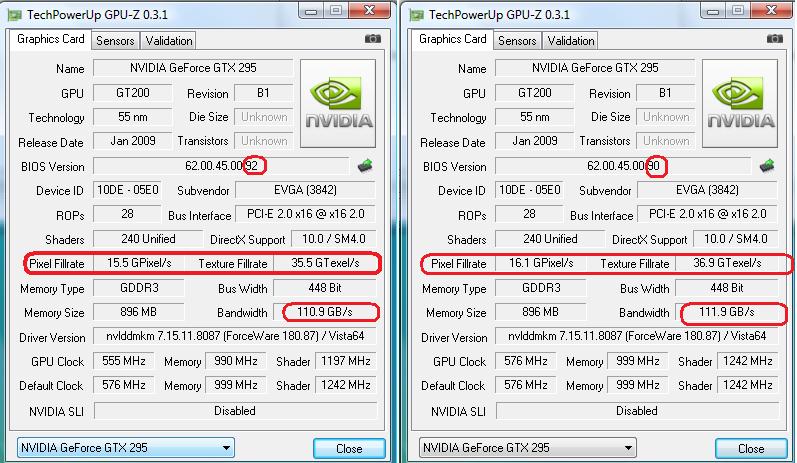Select Graphics Card tab in right window
Viewport: 797px width, 463px height.
point(452,39)
